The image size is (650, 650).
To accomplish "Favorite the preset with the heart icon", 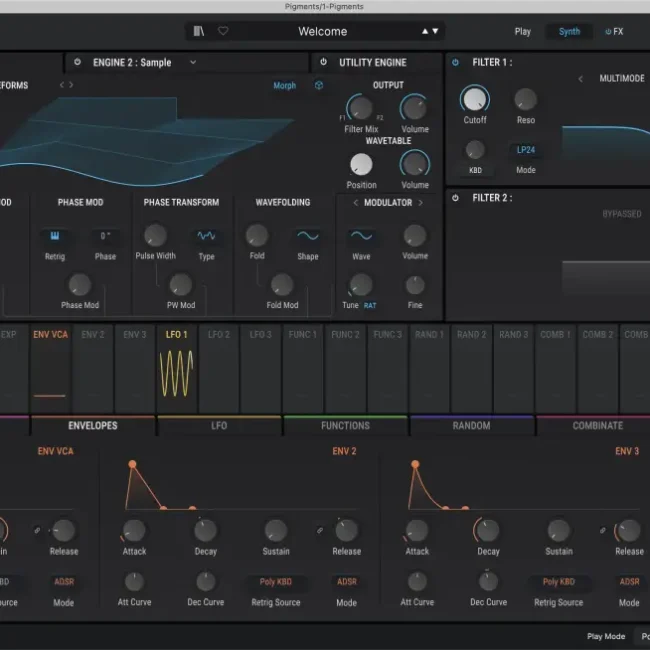I will click(x=223, y=31).
